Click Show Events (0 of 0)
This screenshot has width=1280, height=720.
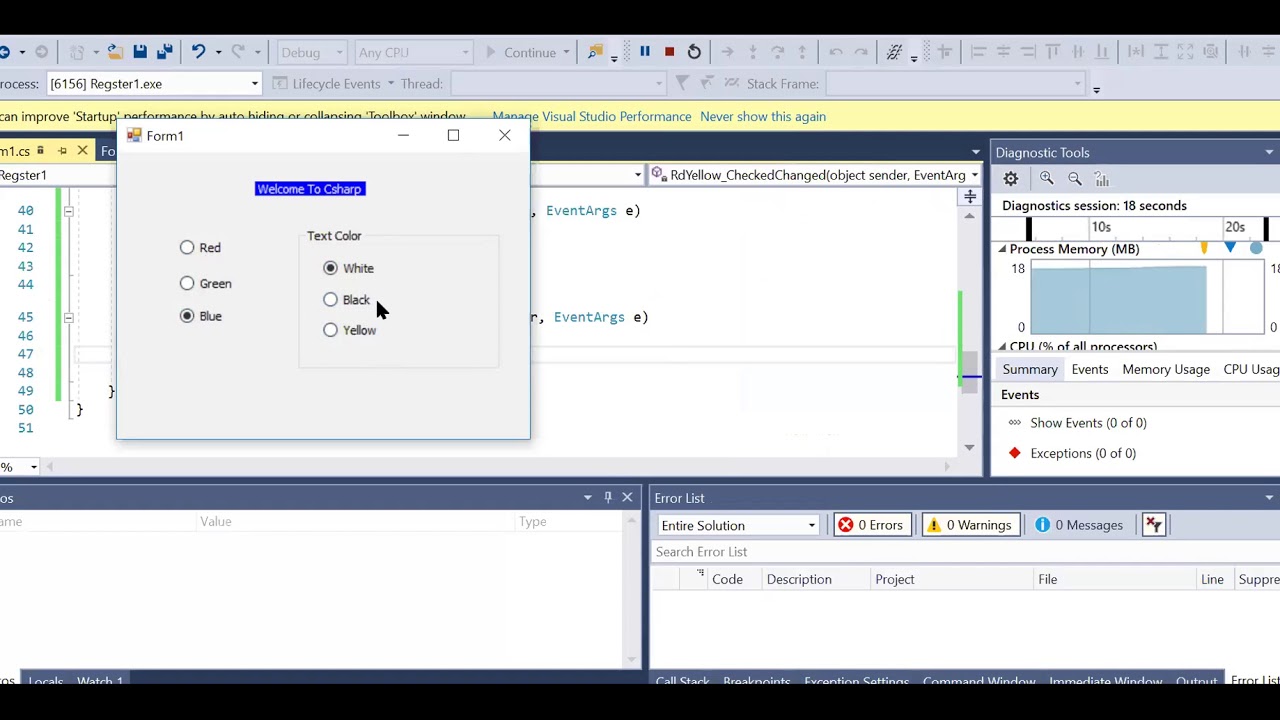coord(1088,423)
